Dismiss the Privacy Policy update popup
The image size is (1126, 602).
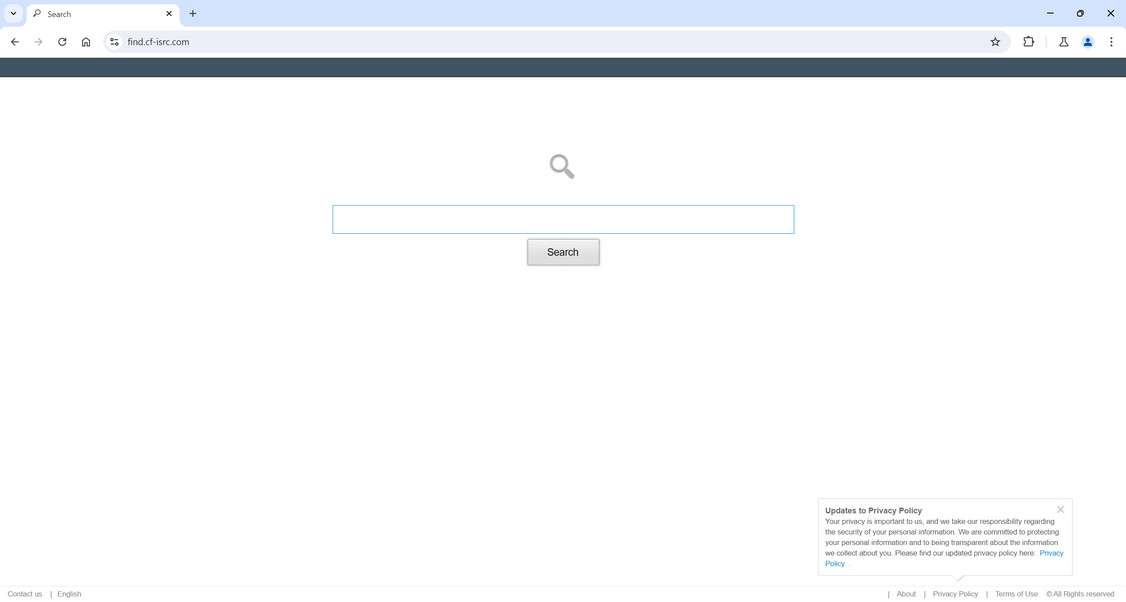pyautogui.click(x=1060, y=509)
